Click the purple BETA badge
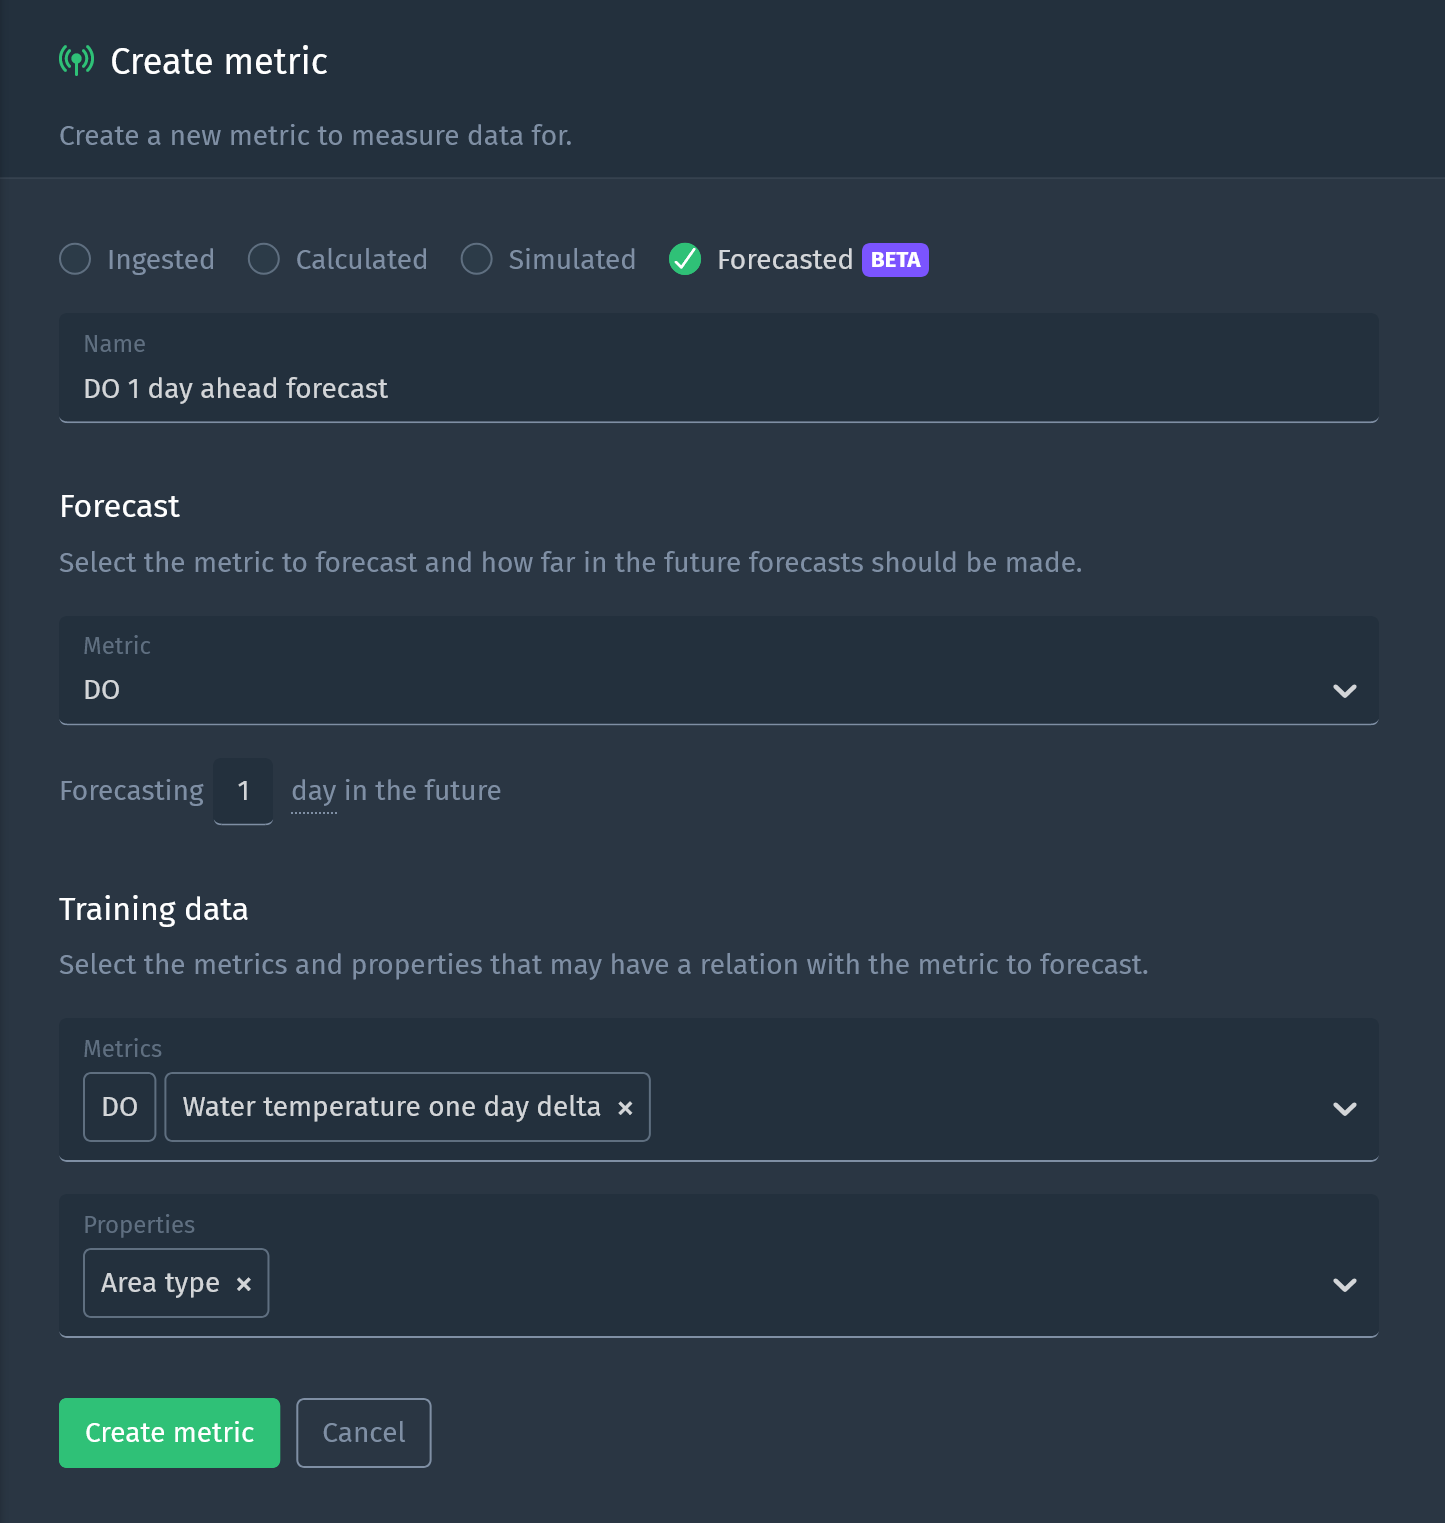 tap(895, 260)
